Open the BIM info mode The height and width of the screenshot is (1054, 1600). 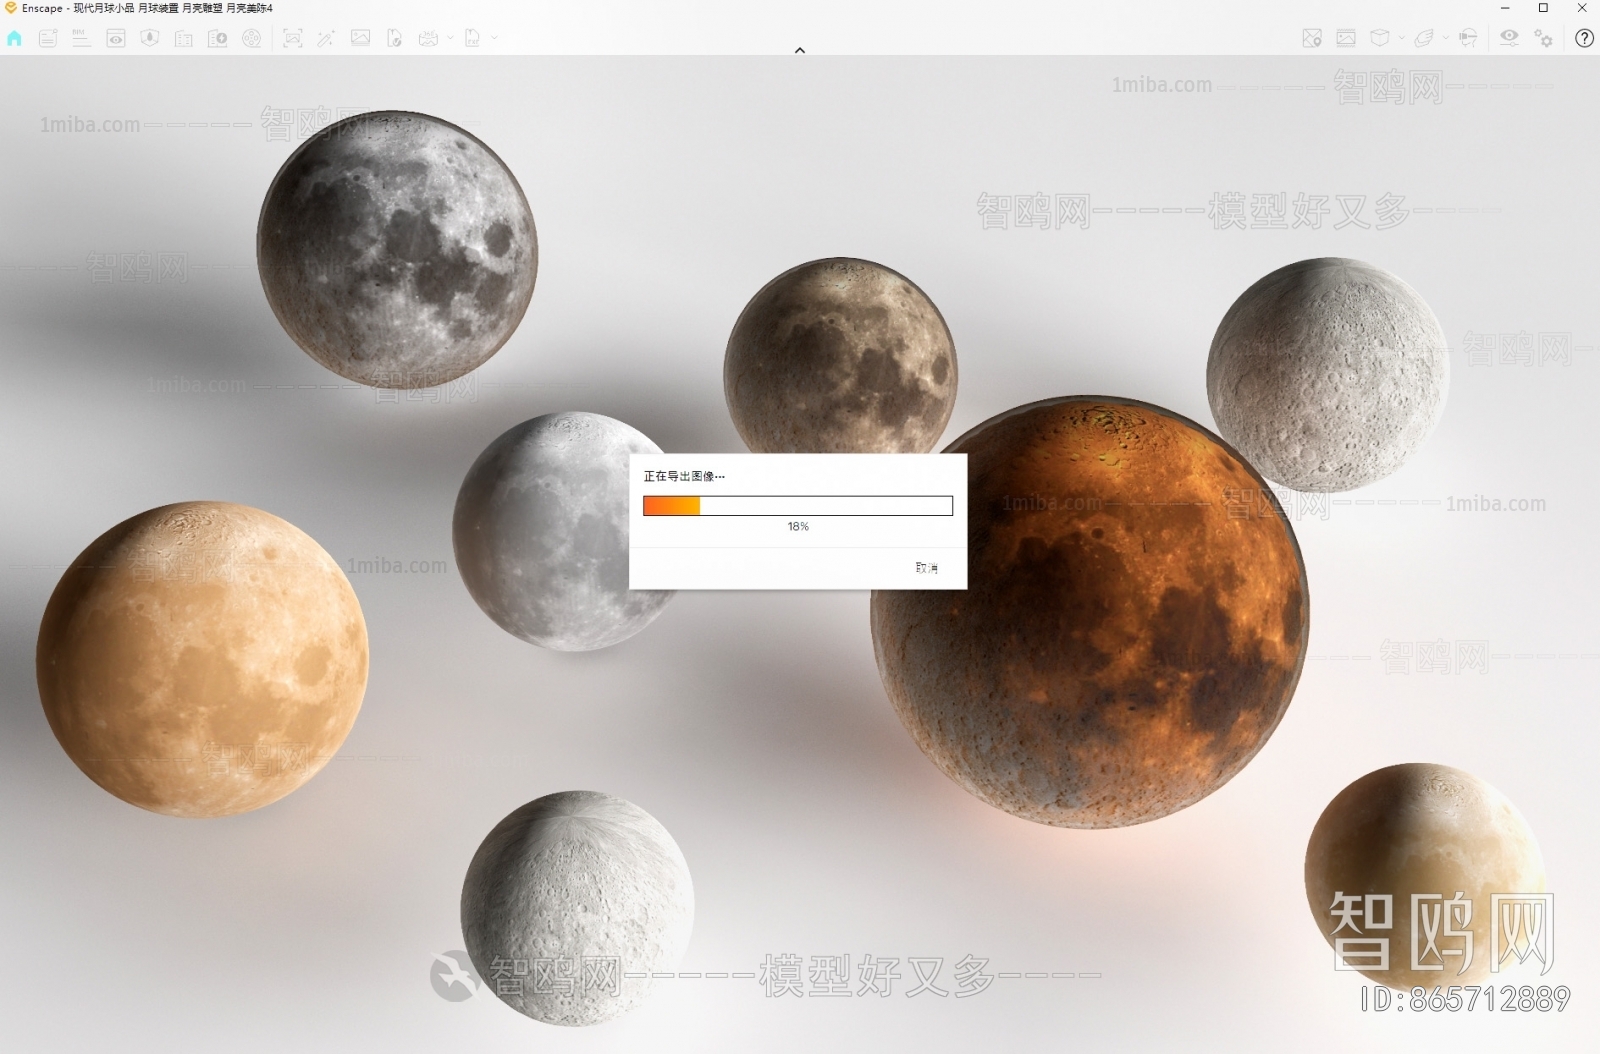(x=81, y=38)
